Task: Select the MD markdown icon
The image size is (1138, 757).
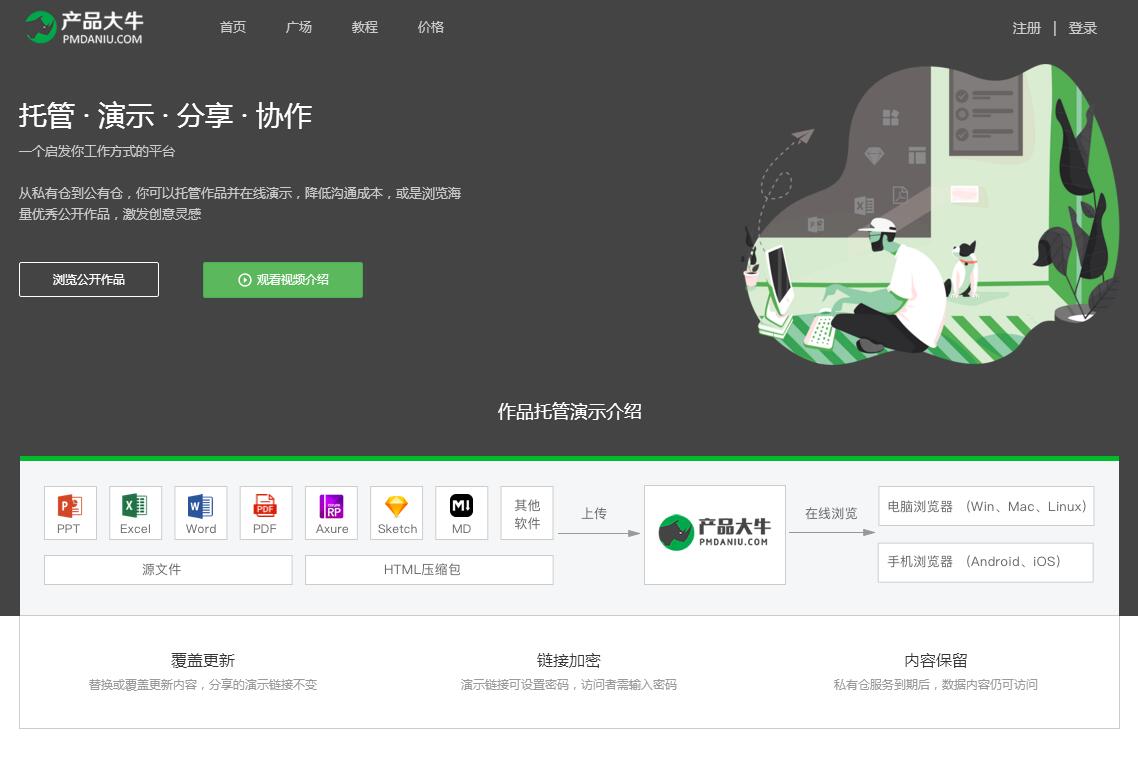Action: pyautogui.click(x=462, y=513)
